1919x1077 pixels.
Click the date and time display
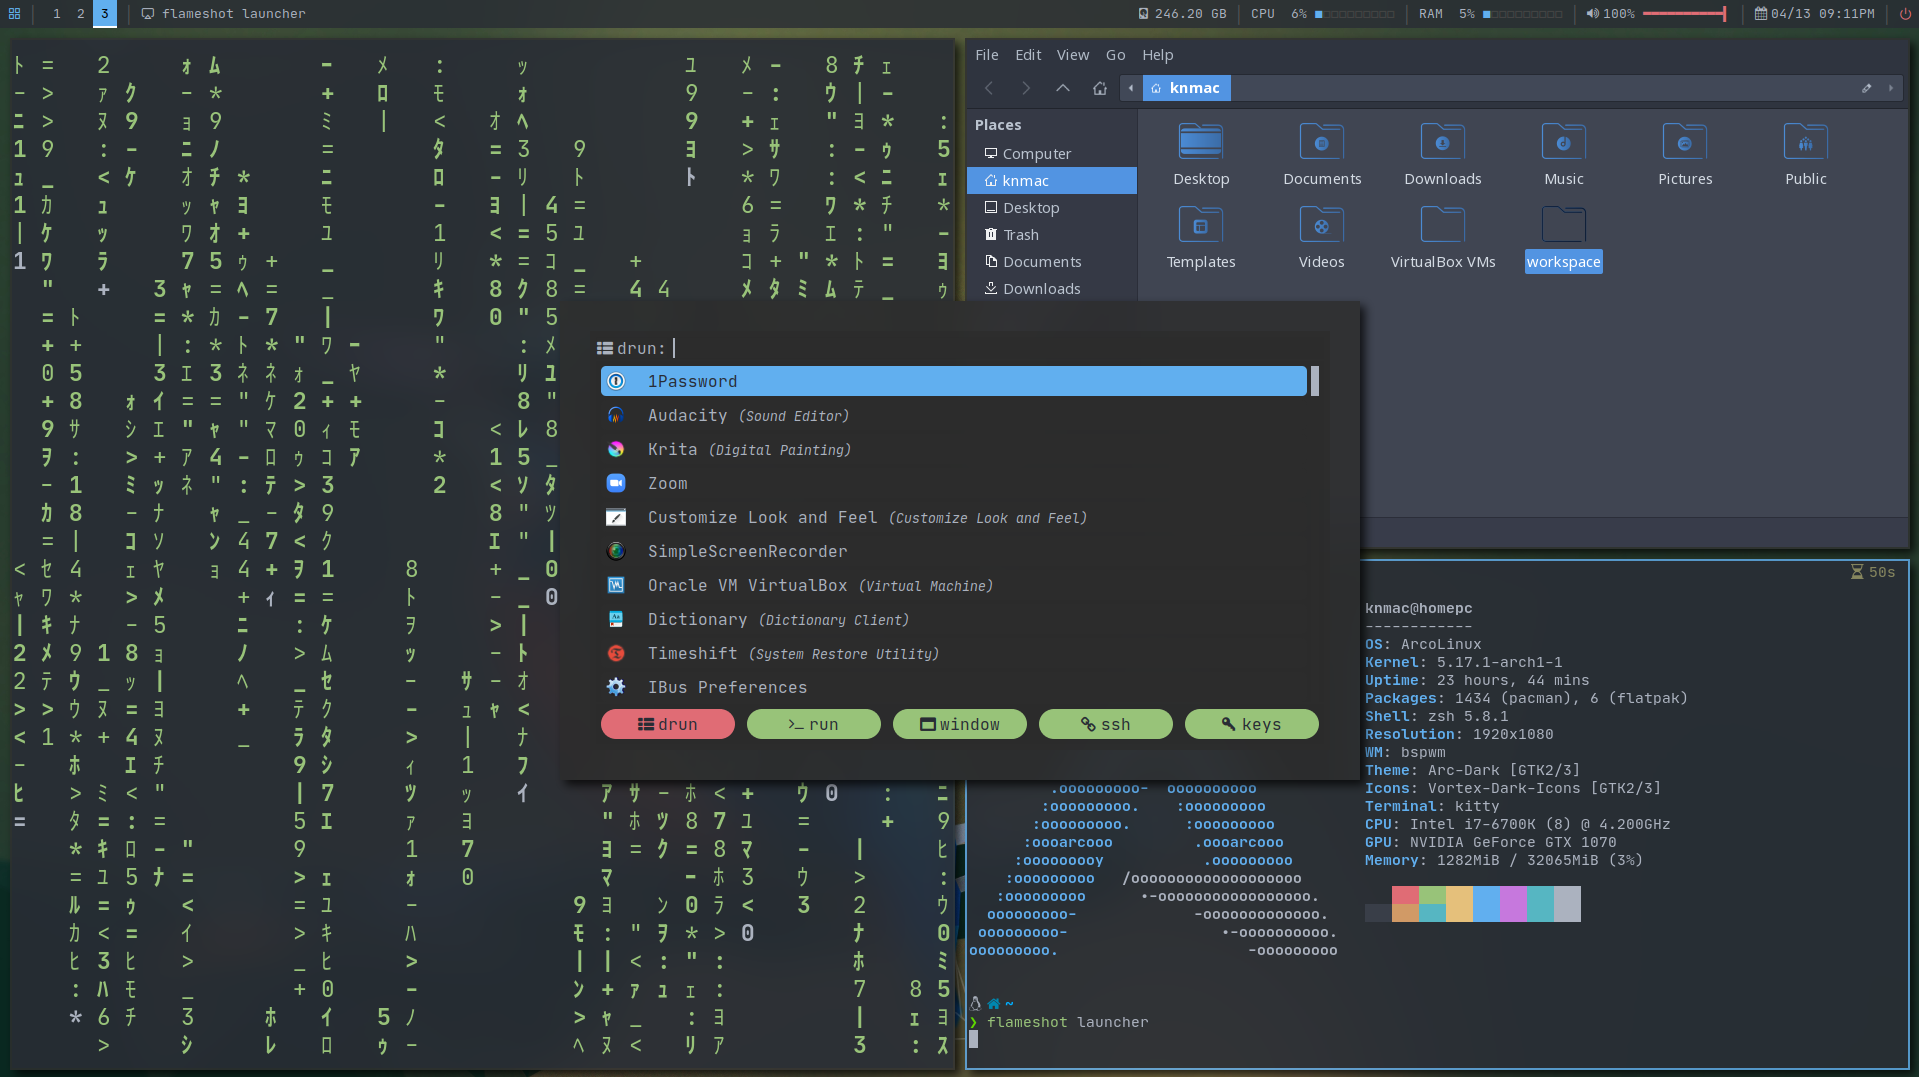click(x=1815, y=14)
